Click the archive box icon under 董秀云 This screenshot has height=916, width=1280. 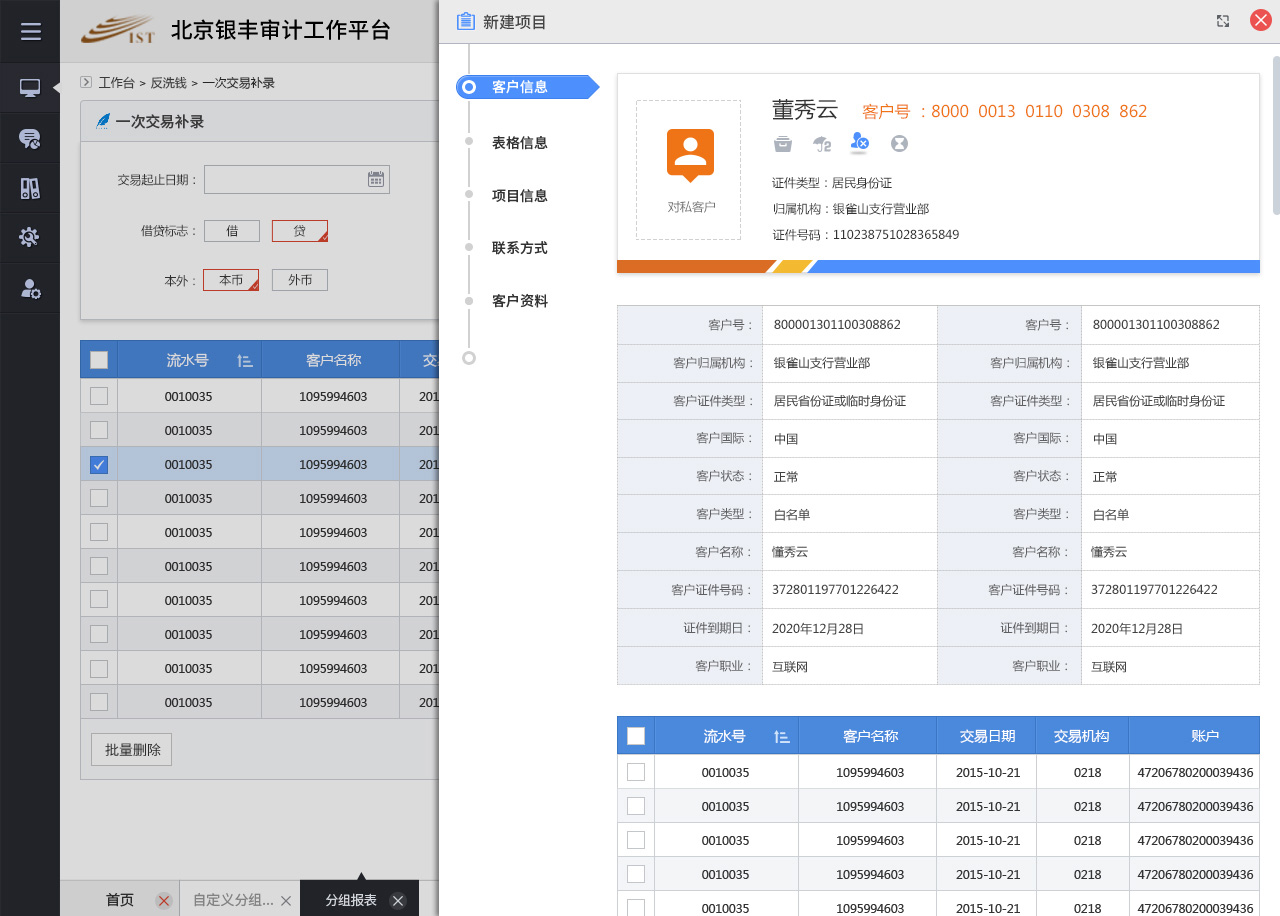click(783, 144)
